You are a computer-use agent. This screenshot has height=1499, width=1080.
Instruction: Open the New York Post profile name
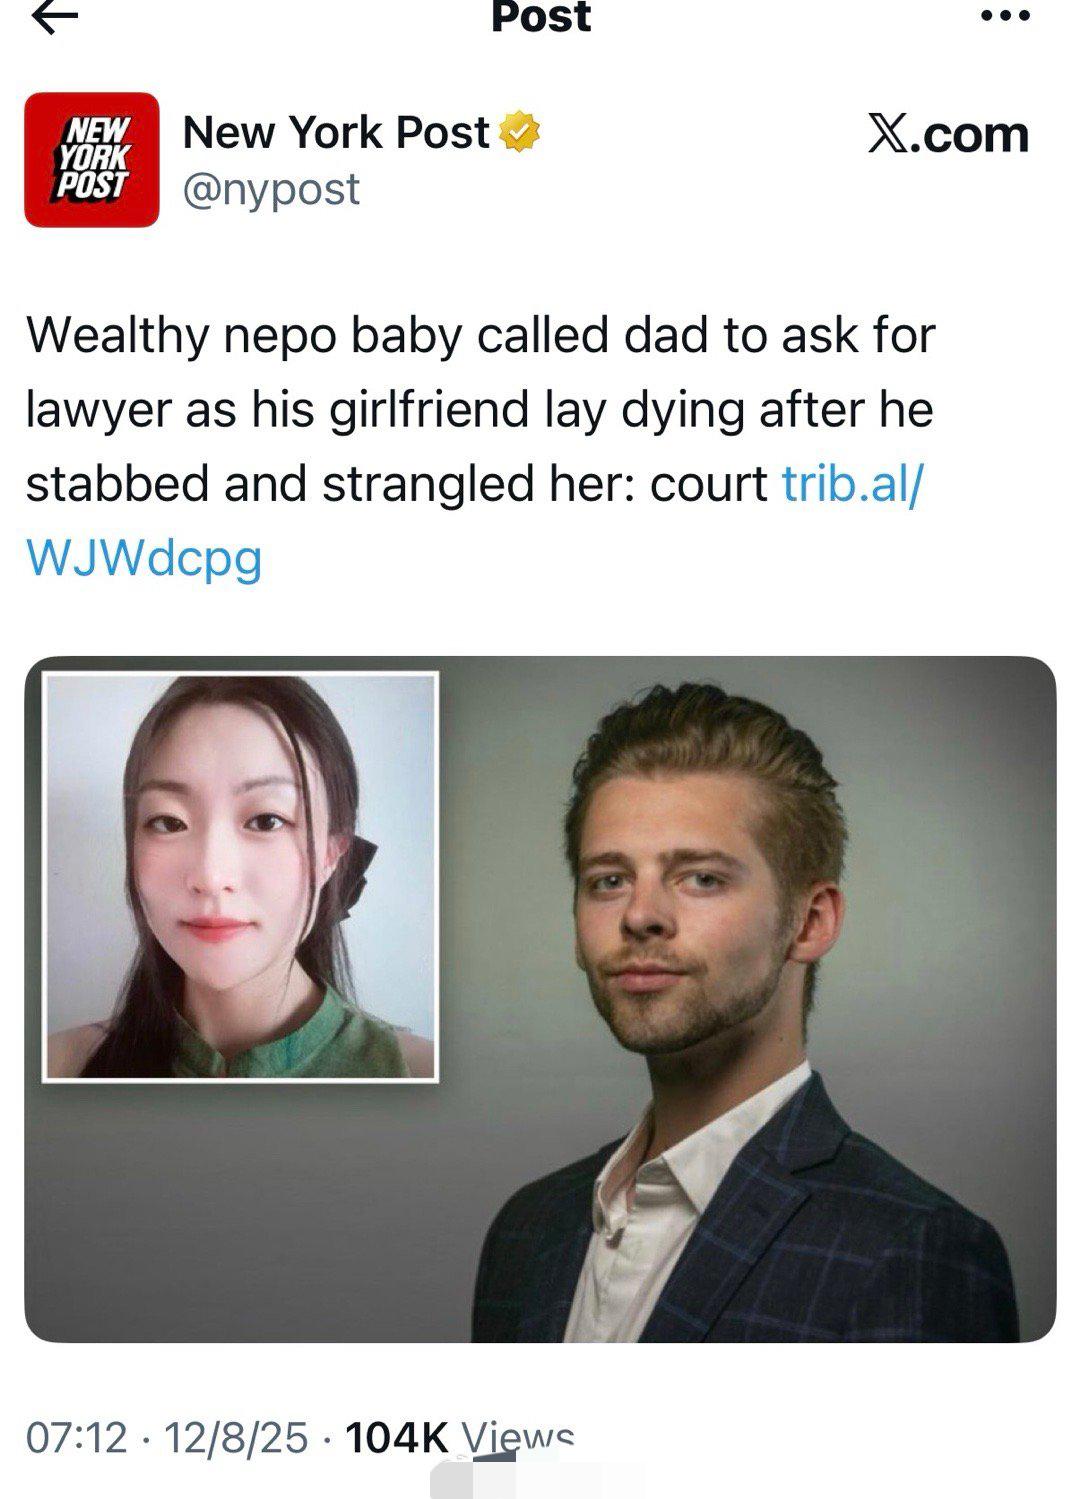[x=336, y=132]
